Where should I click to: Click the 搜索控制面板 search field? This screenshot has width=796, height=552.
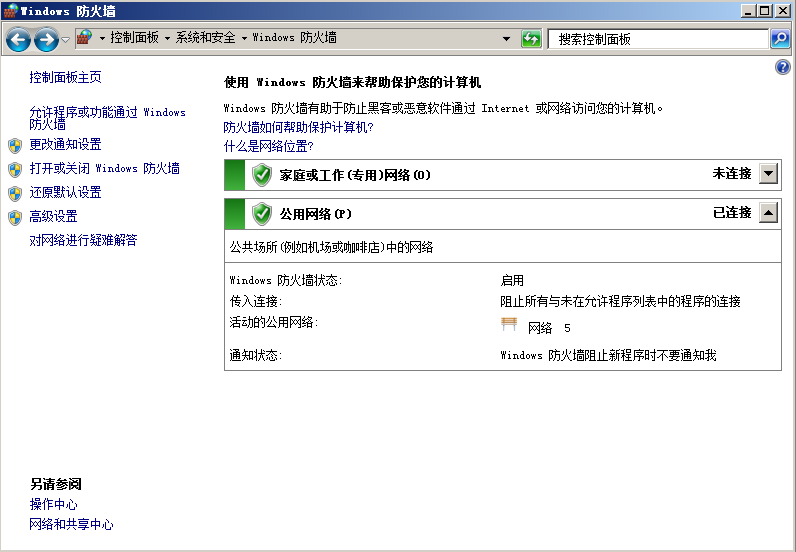click(x=657, y=39)
